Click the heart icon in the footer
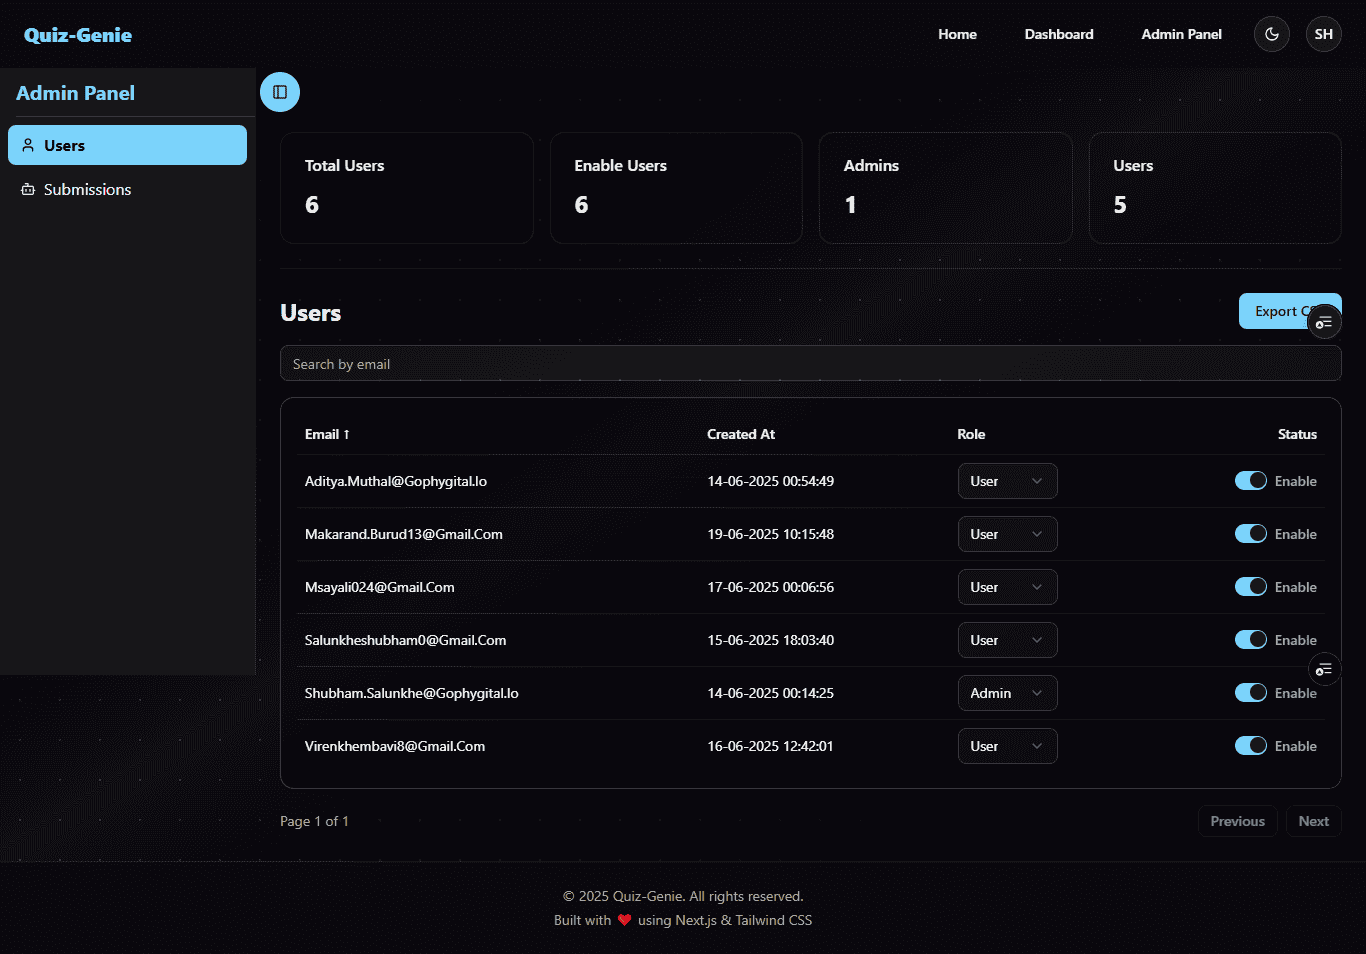This screenshot has height=954, width=1366. point(625,919)
